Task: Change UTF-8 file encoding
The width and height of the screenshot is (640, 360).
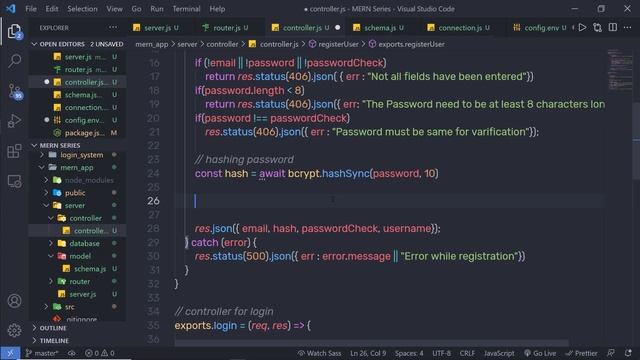Action: 441,353
